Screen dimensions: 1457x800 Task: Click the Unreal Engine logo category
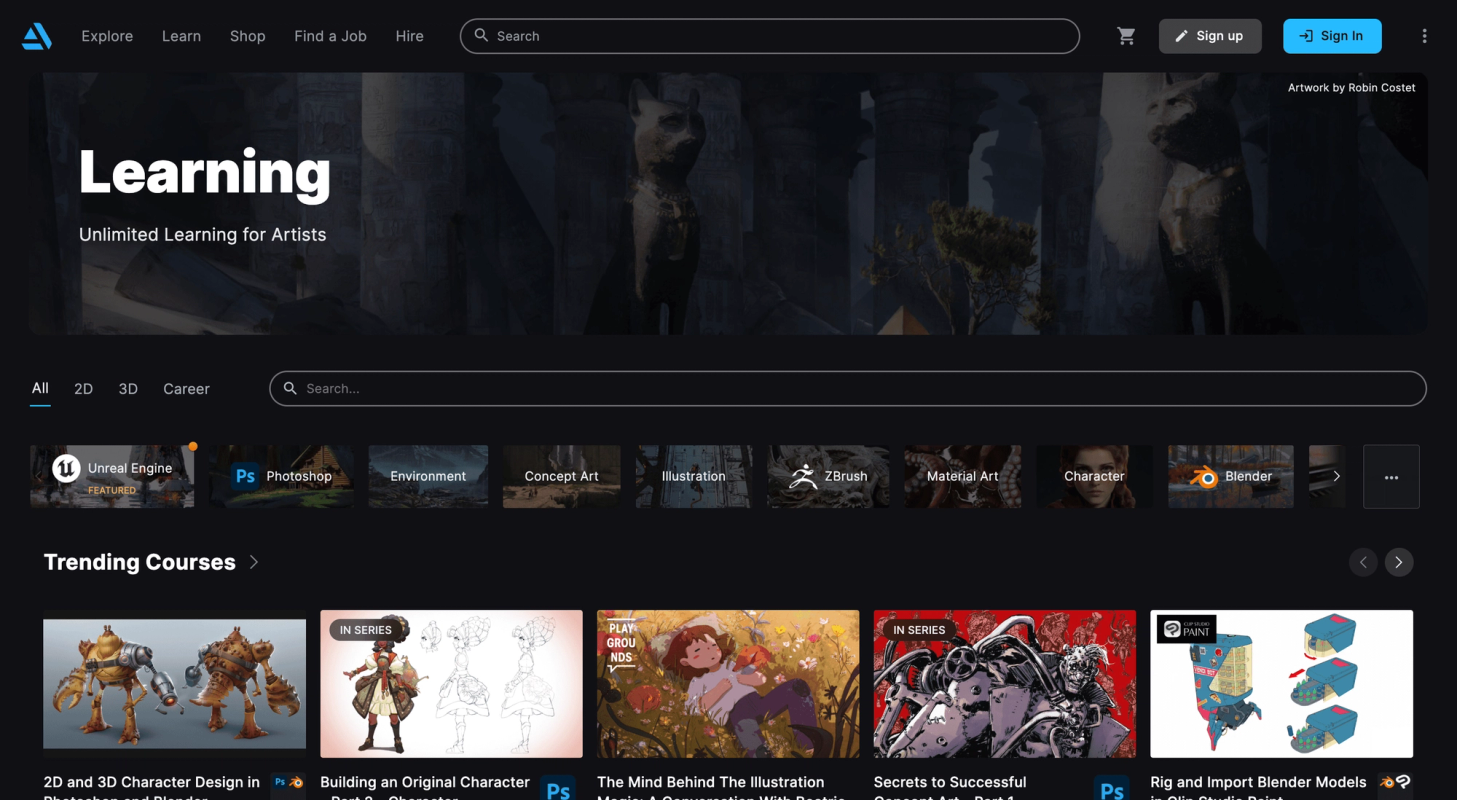[112, 476]
